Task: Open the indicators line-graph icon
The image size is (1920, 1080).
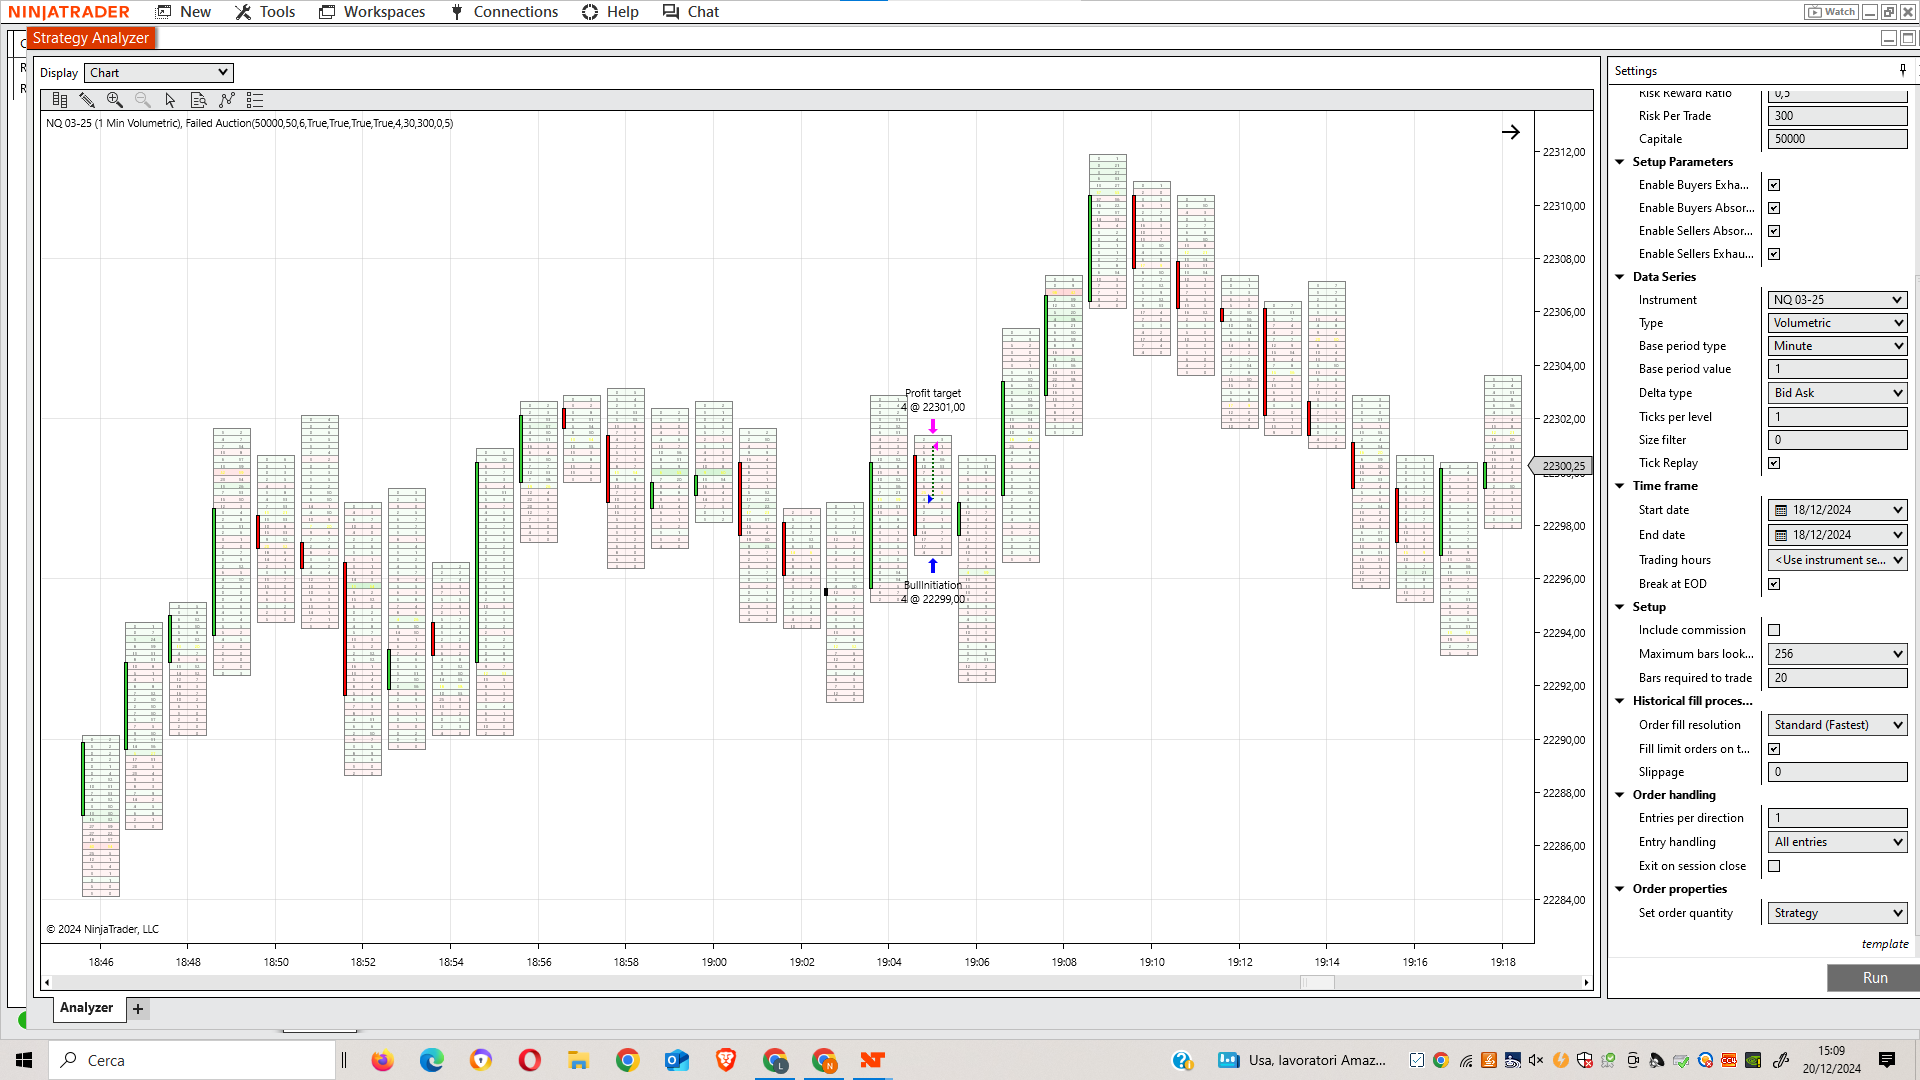Action: 227,100
